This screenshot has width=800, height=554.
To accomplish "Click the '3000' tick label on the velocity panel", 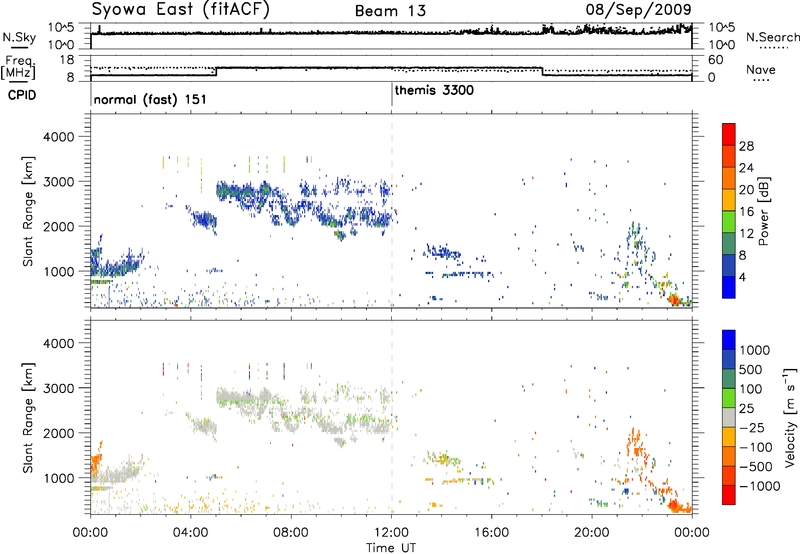I will pyautogui.click(x=59, y=388).
